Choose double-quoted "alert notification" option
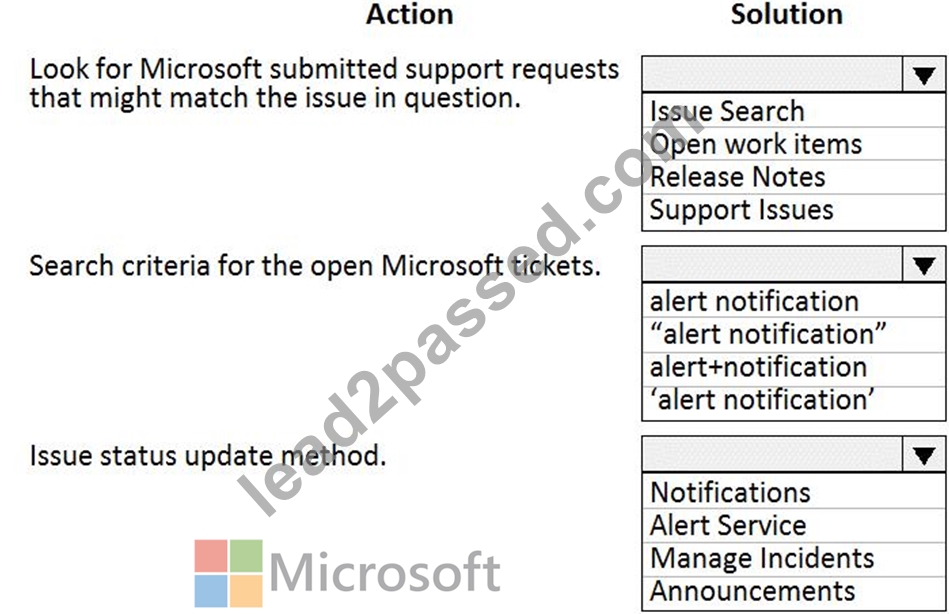The height and width of the screenshot is (614, 949). pyautogui.click(x=793, y=334)
